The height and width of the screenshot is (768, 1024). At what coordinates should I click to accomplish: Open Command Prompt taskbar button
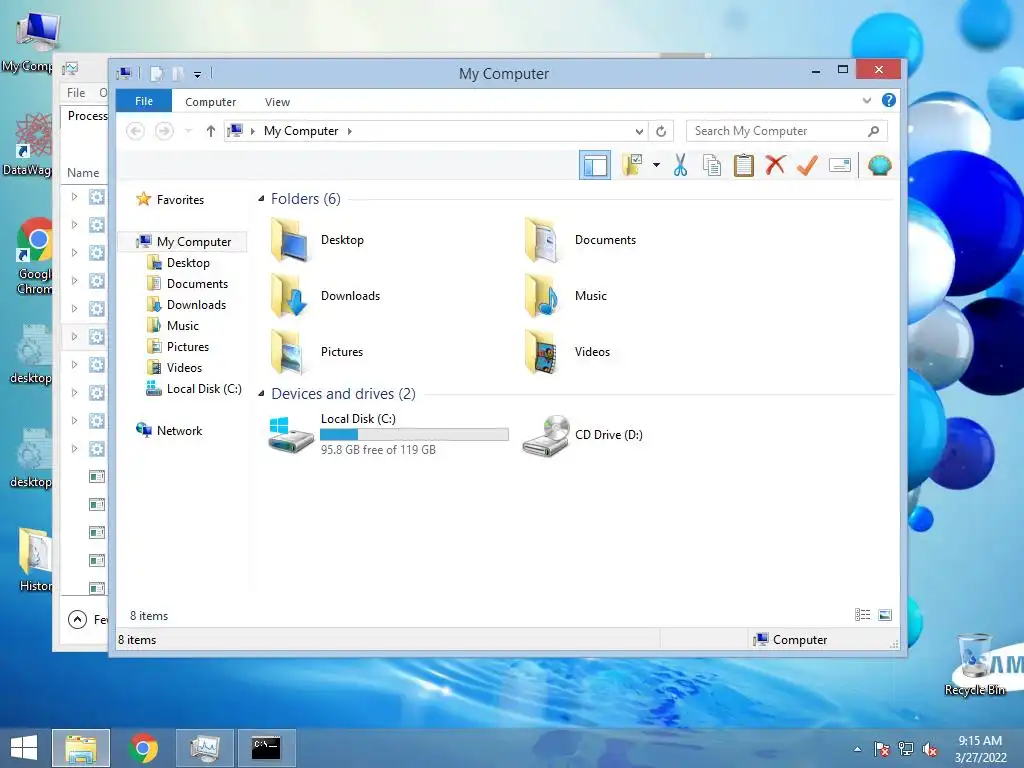(266, 748)
